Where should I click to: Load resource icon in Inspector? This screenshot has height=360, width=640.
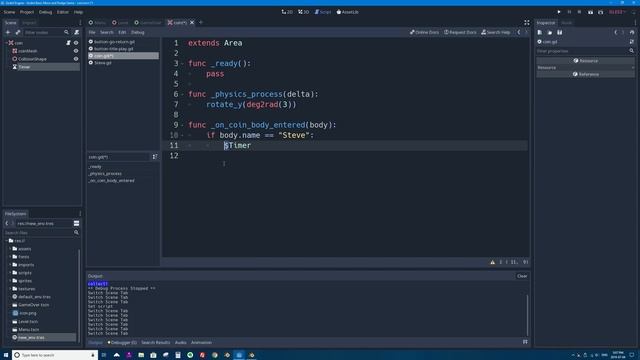(550, 32)
